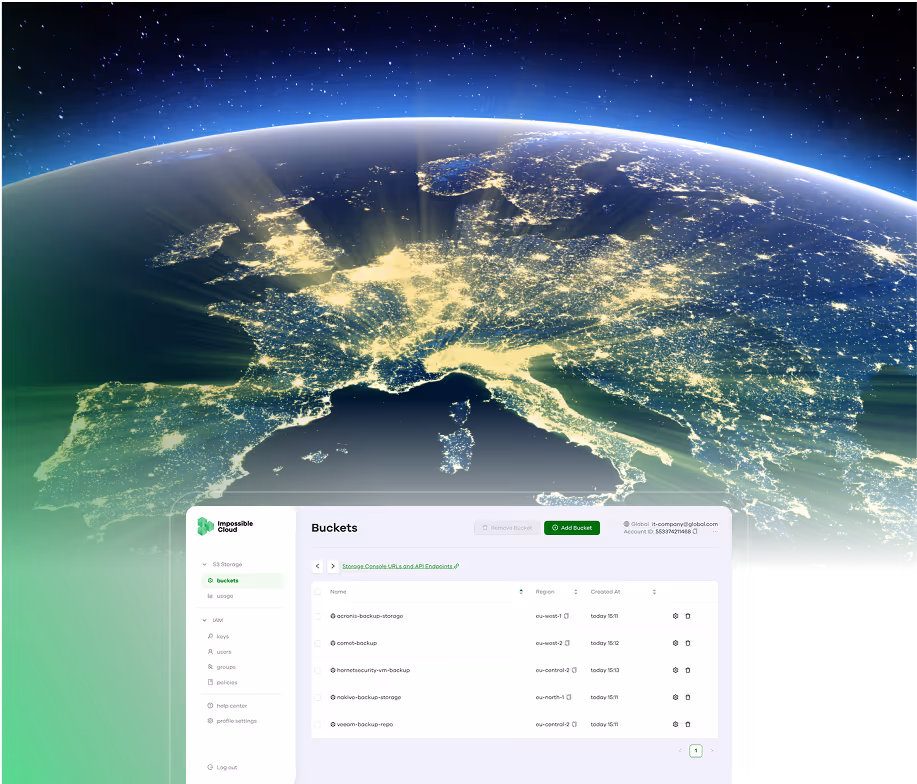Select page 1 in pagination
The height and width of the screenshot is (784, 917).
coord(696,751)
